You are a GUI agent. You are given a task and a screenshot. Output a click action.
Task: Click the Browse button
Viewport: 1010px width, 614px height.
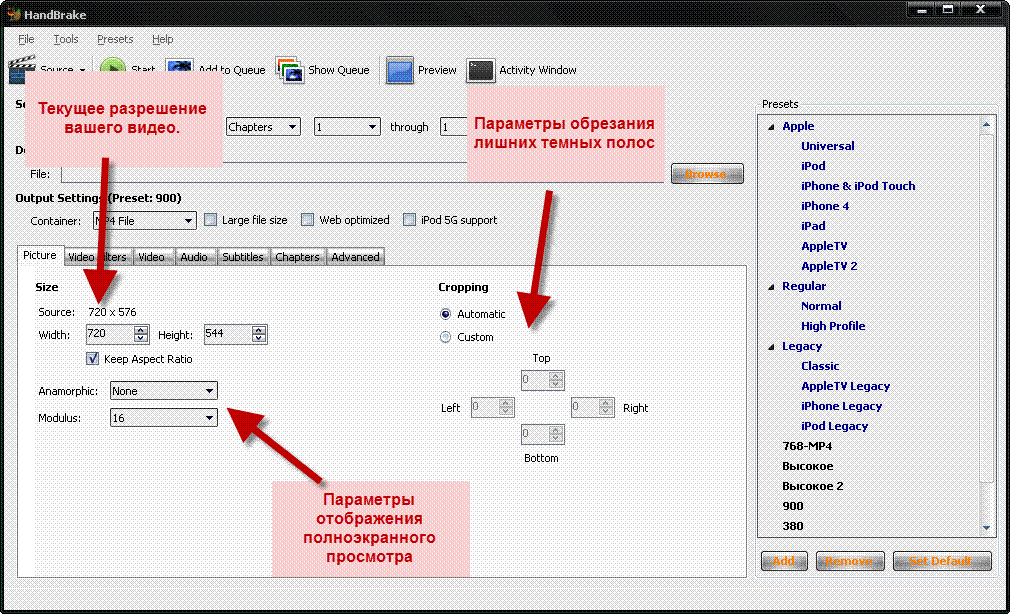(x=707, y=174)
